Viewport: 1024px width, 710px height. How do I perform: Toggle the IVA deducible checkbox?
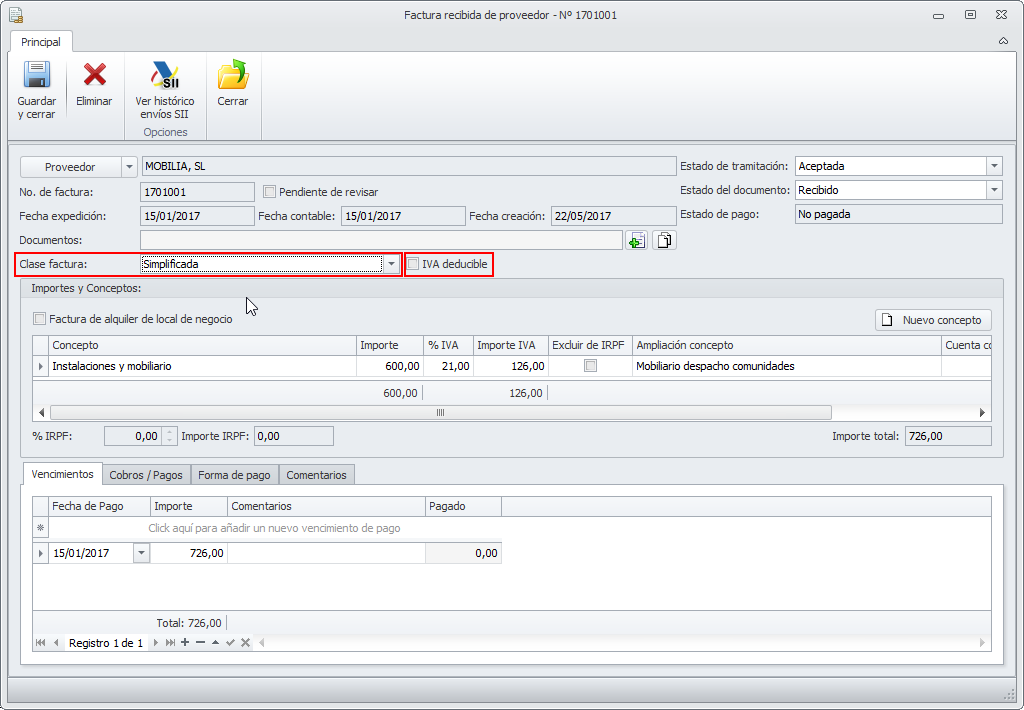pyautogui.click(x=413, y=264)
